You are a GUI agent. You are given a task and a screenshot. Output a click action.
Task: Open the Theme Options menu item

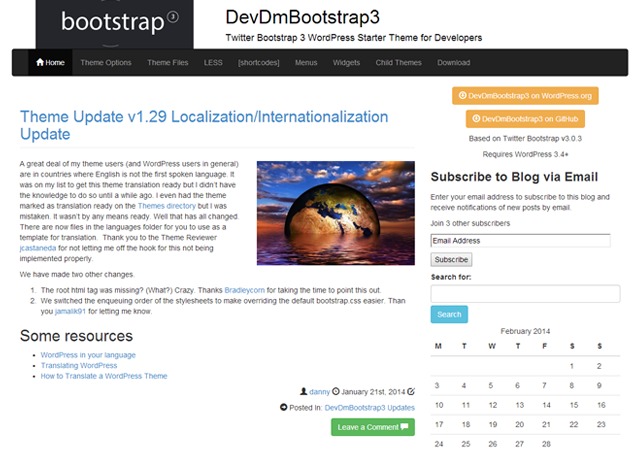[106, 62]
